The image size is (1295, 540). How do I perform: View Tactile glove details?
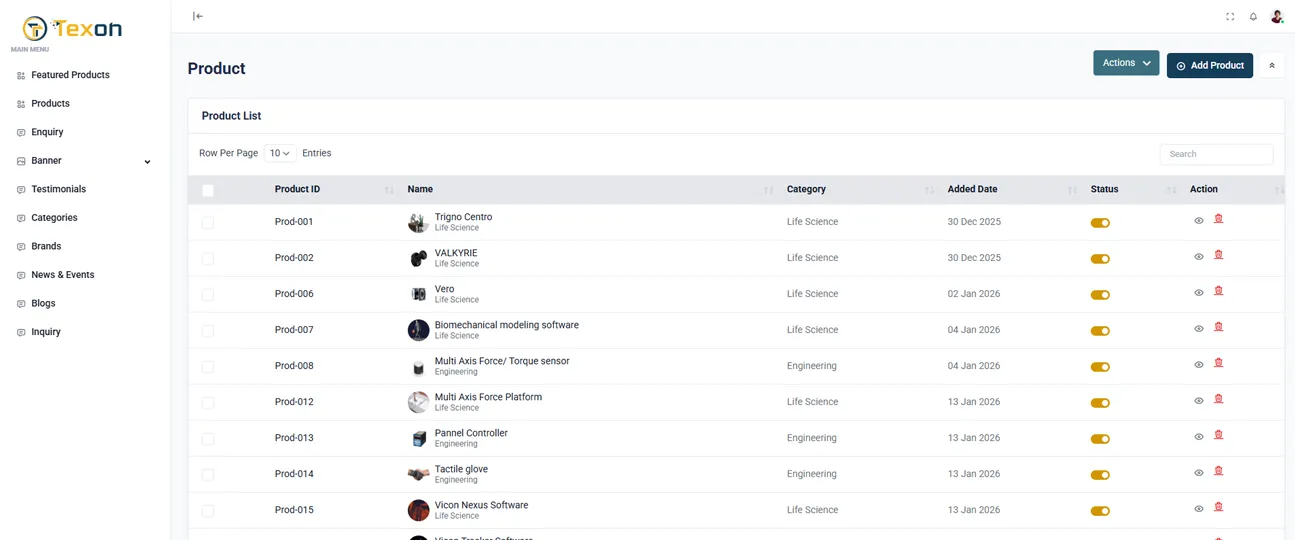tap(1199, 473)
